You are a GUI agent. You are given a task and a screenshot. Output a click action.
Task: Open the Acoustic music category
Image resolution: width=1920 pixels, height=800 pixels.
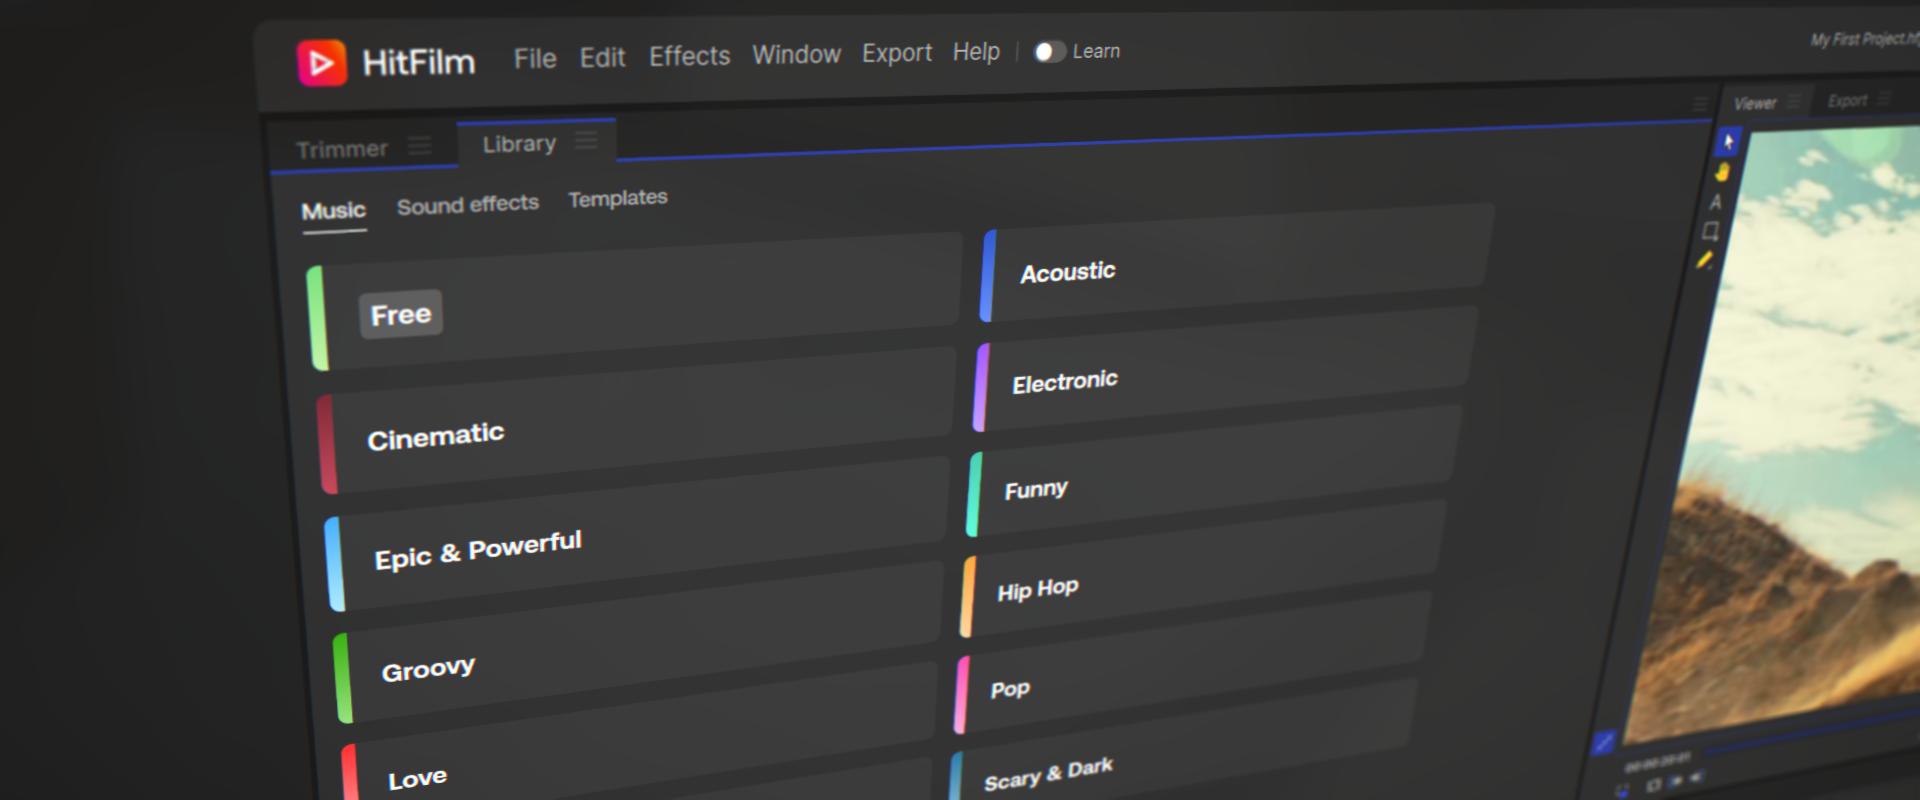coord(1237,262)
